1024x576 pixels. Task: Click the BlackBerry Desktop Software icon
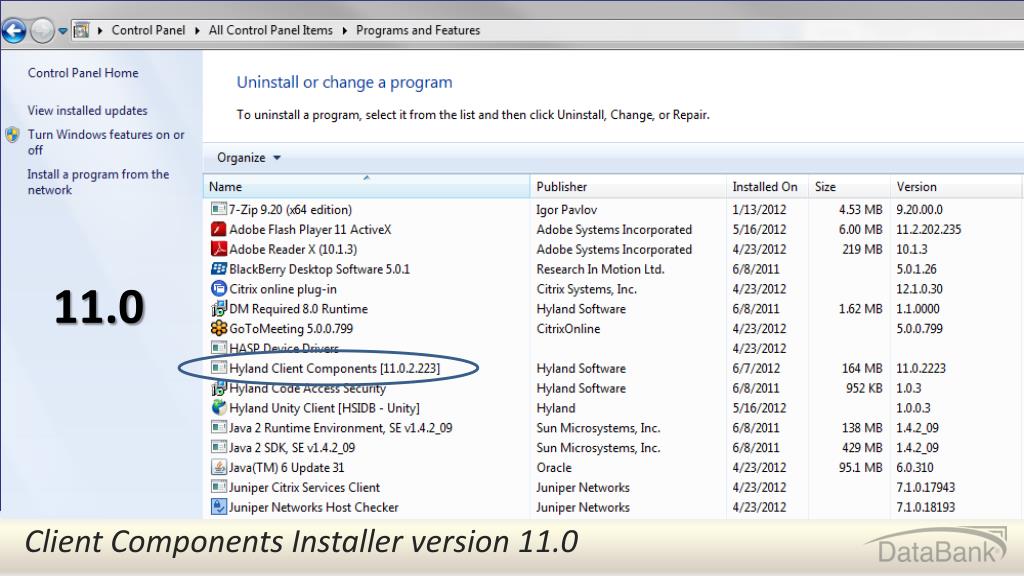coord(219,268)
